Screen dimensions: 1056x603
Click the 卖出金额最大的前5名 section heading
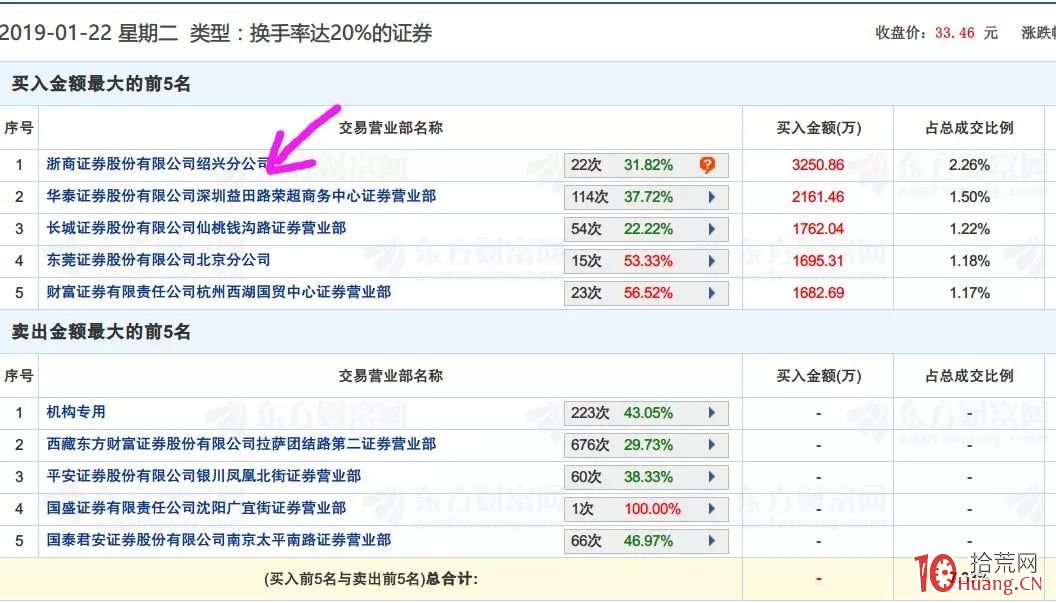coord(102,331)
